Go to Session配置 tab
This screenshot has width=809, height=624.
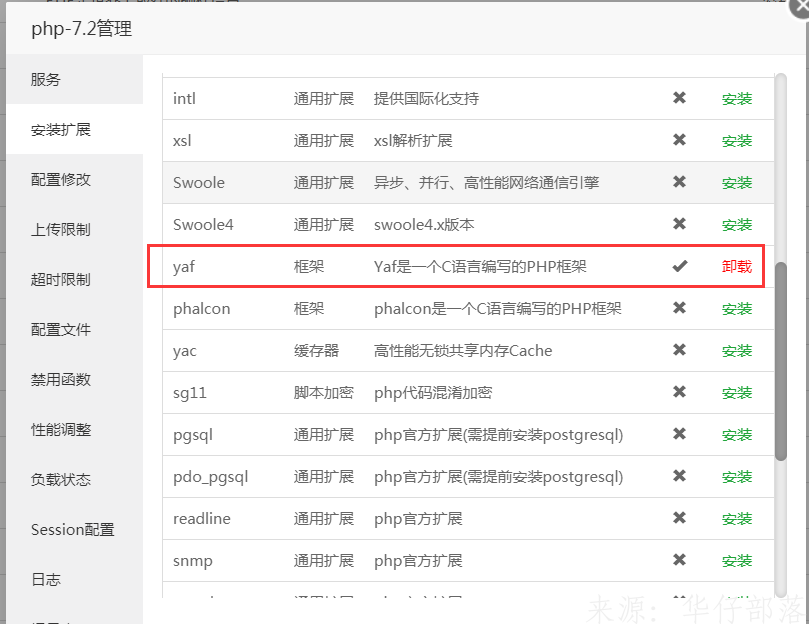point(72,530)
